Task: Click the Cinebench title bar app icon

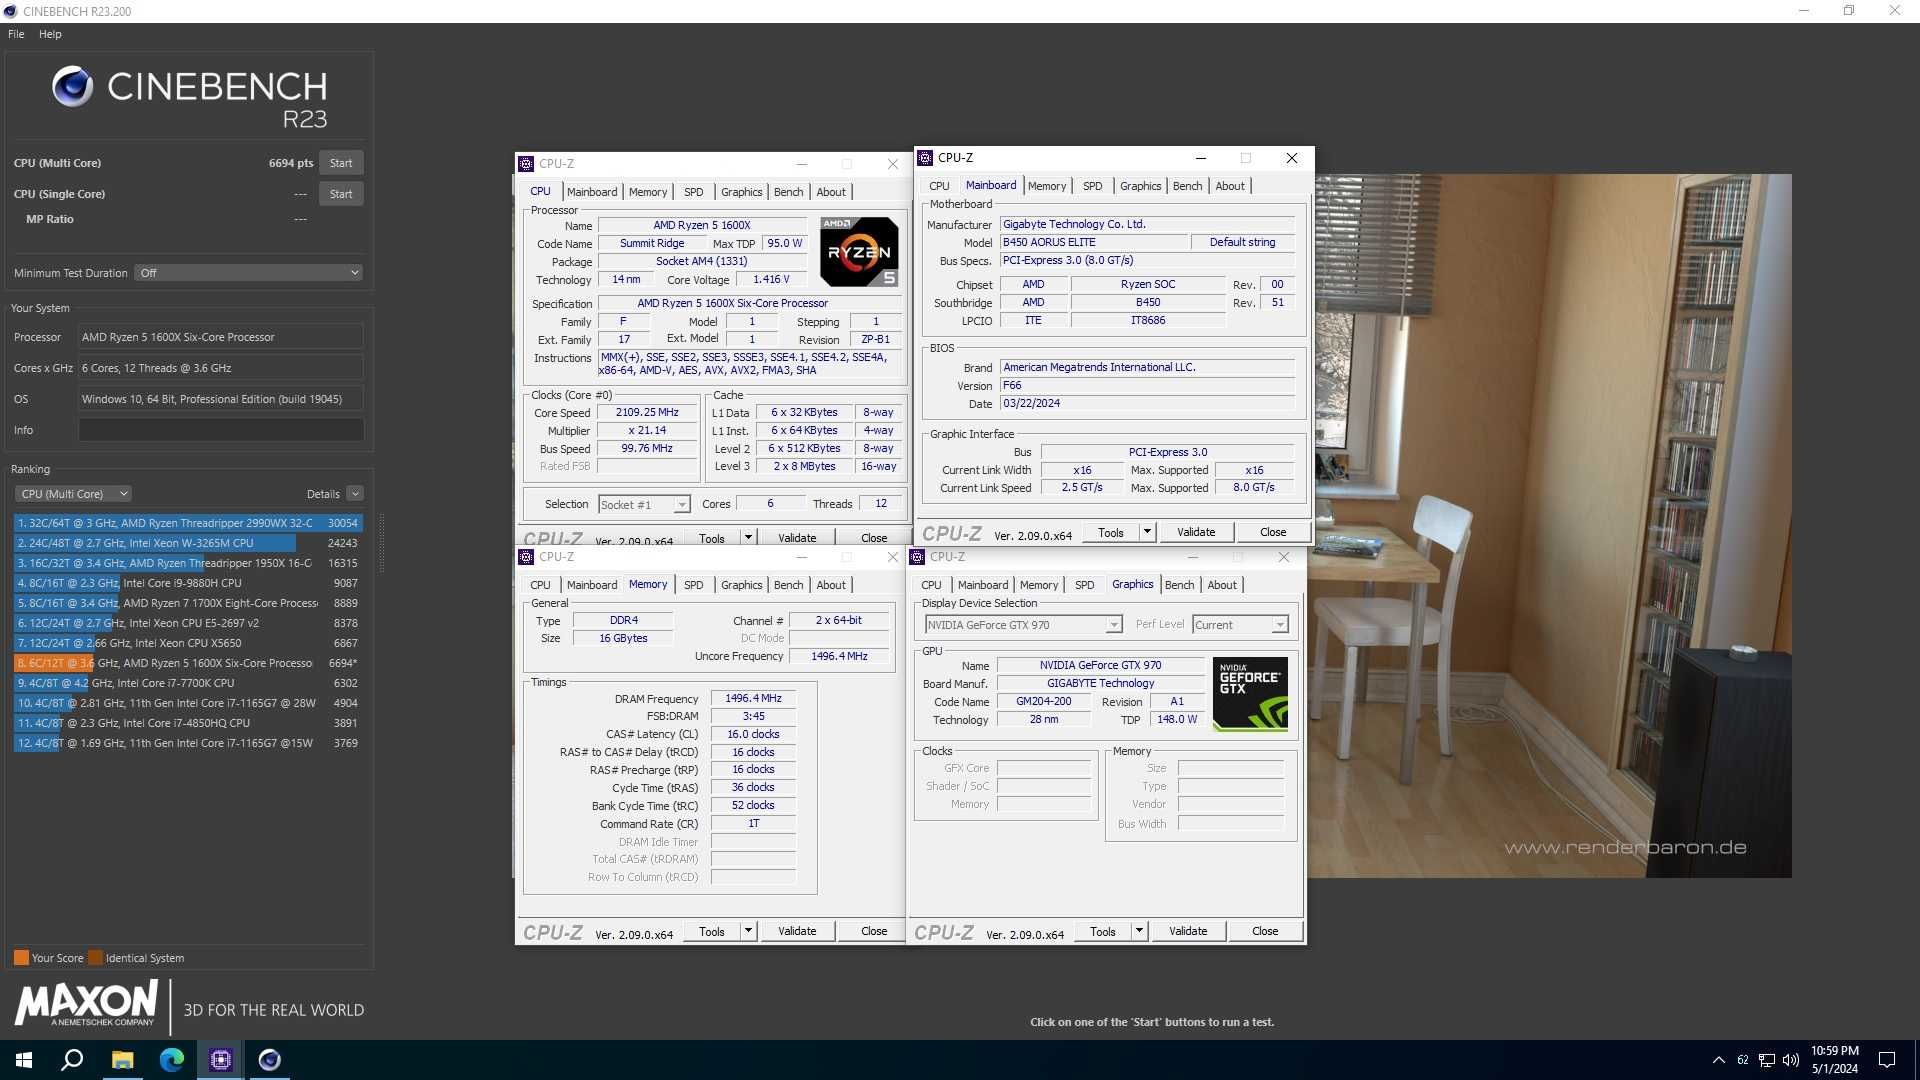Action: coord(10,12)
